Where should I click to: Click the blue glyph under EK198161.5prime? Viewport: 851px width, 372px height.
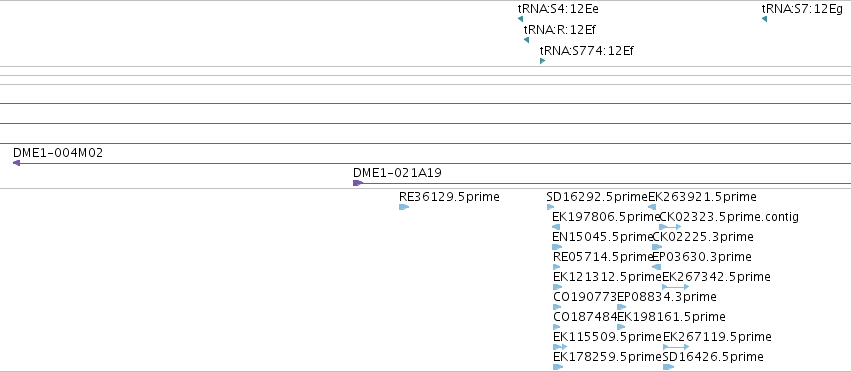tap(621, 327)
